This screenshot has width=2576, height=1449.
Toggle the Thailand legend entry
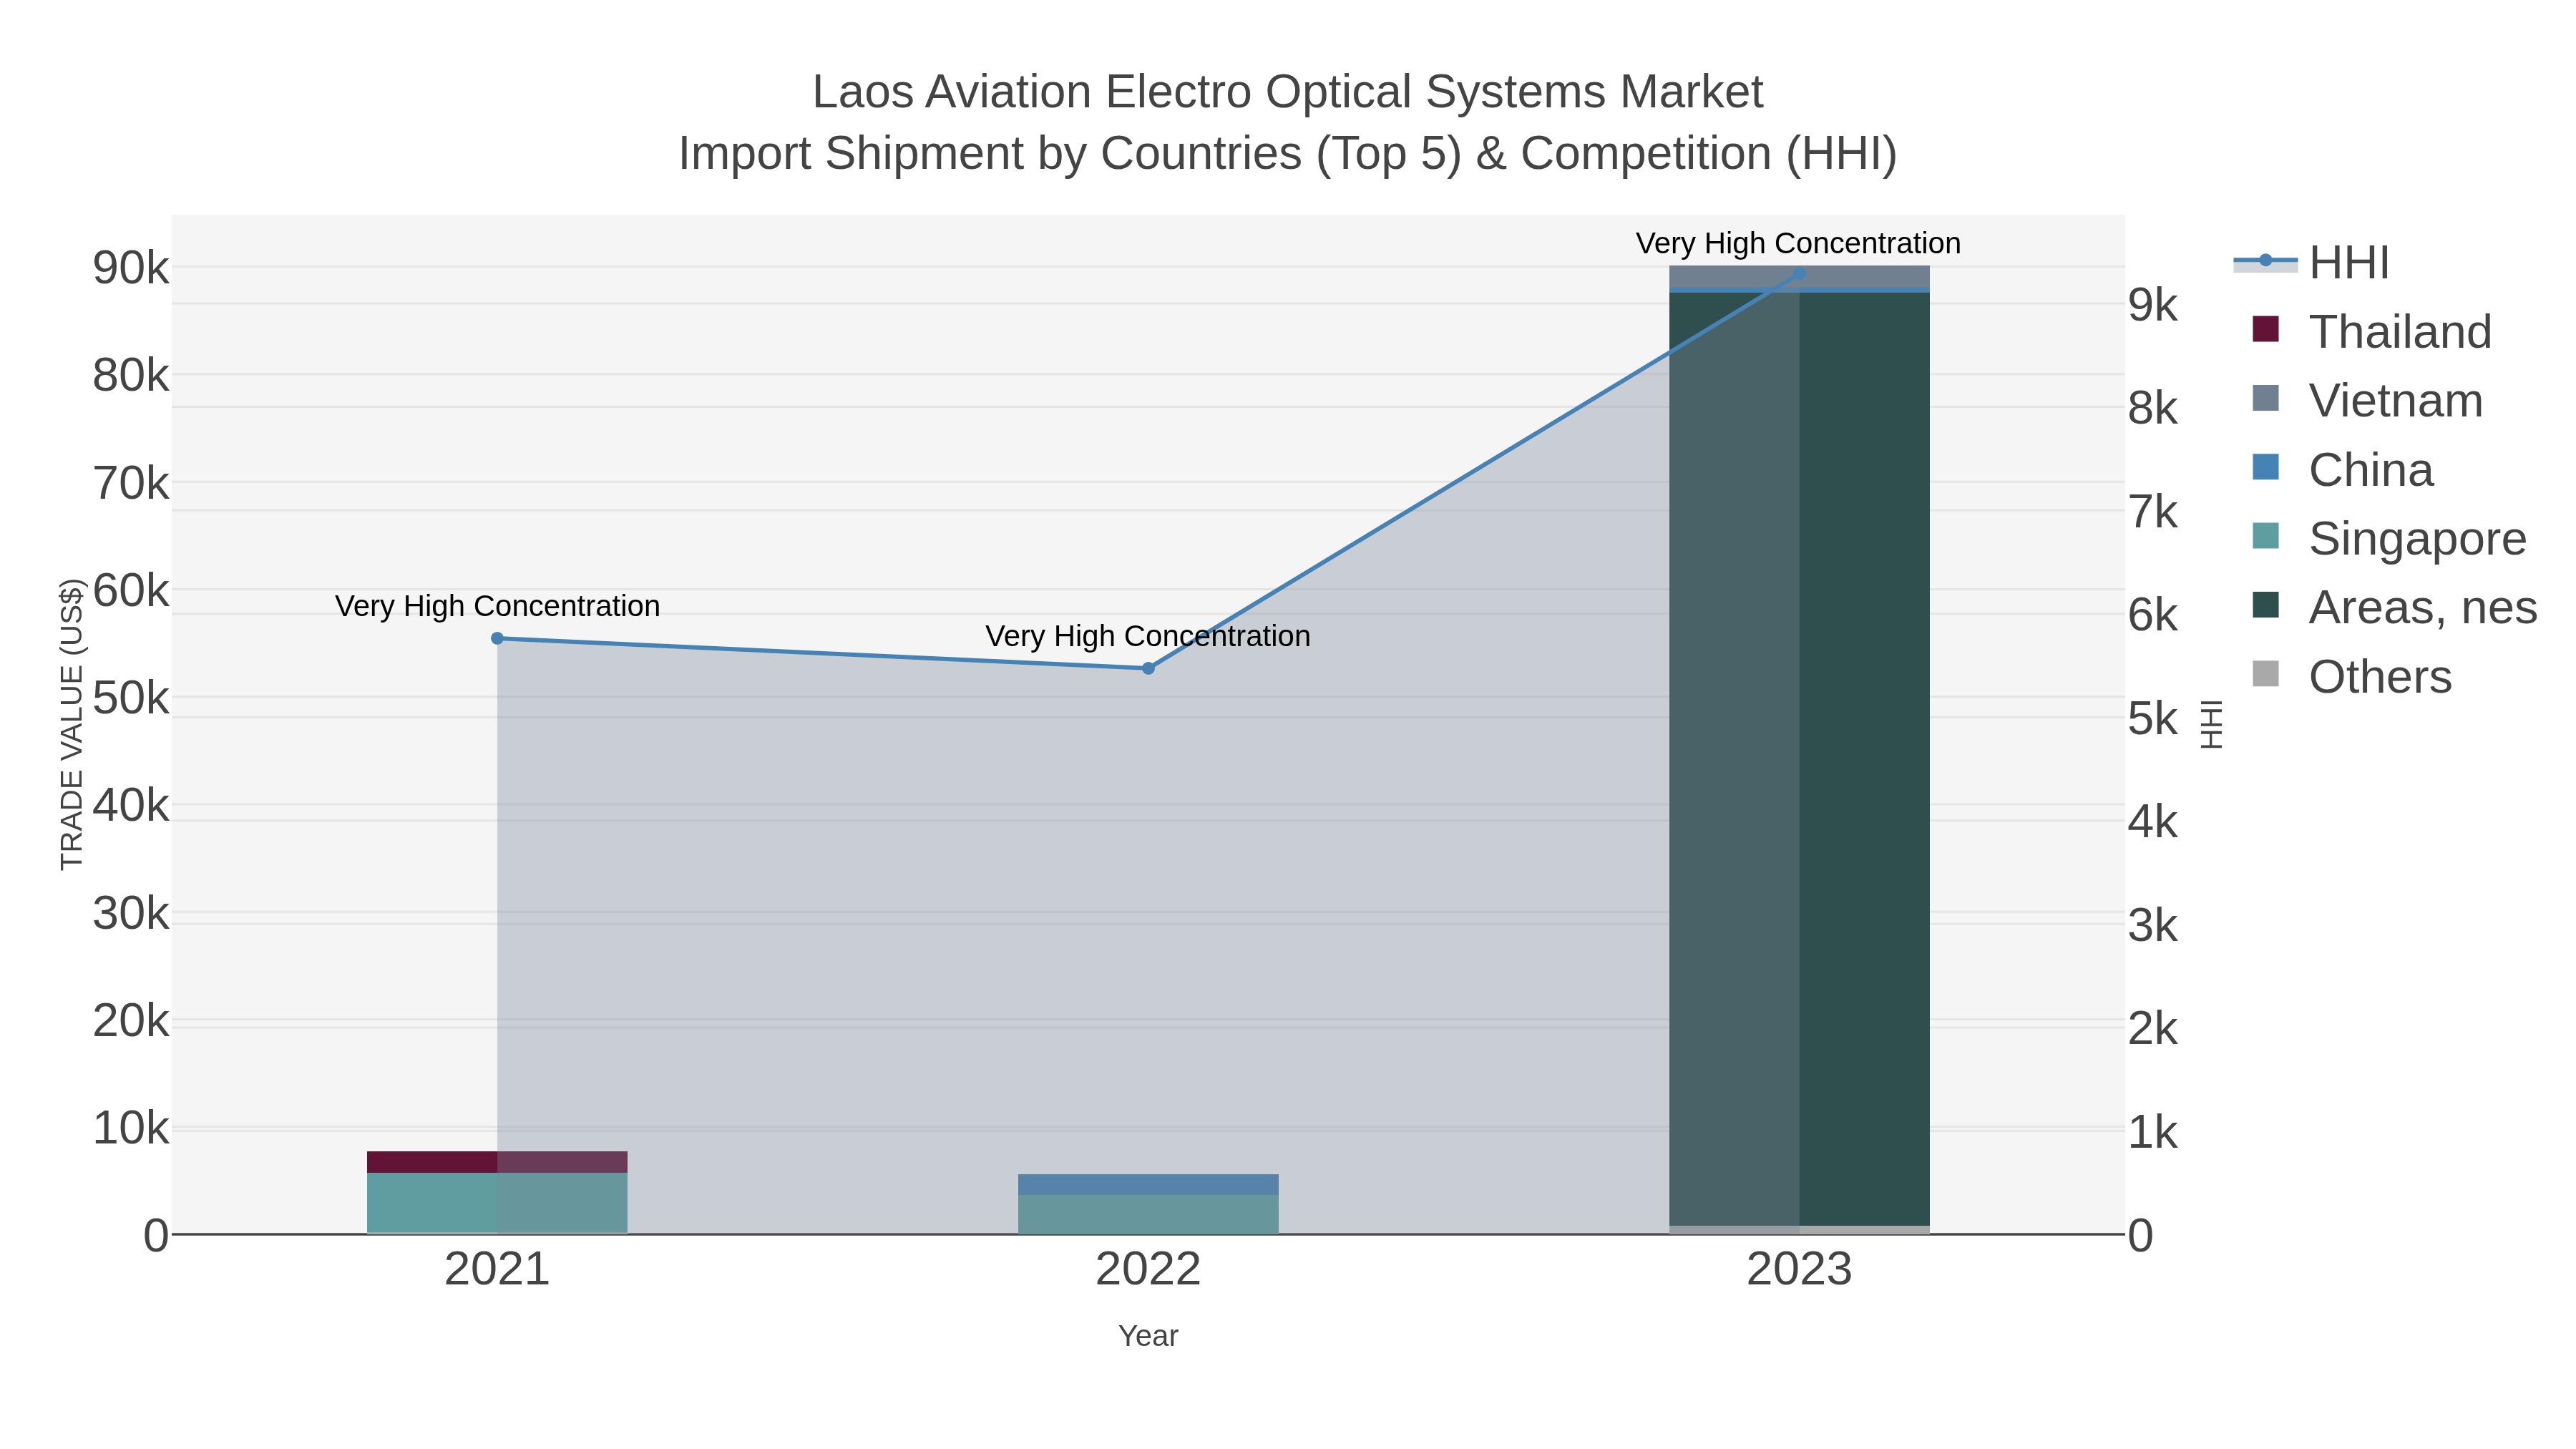tap(2372, 332)
